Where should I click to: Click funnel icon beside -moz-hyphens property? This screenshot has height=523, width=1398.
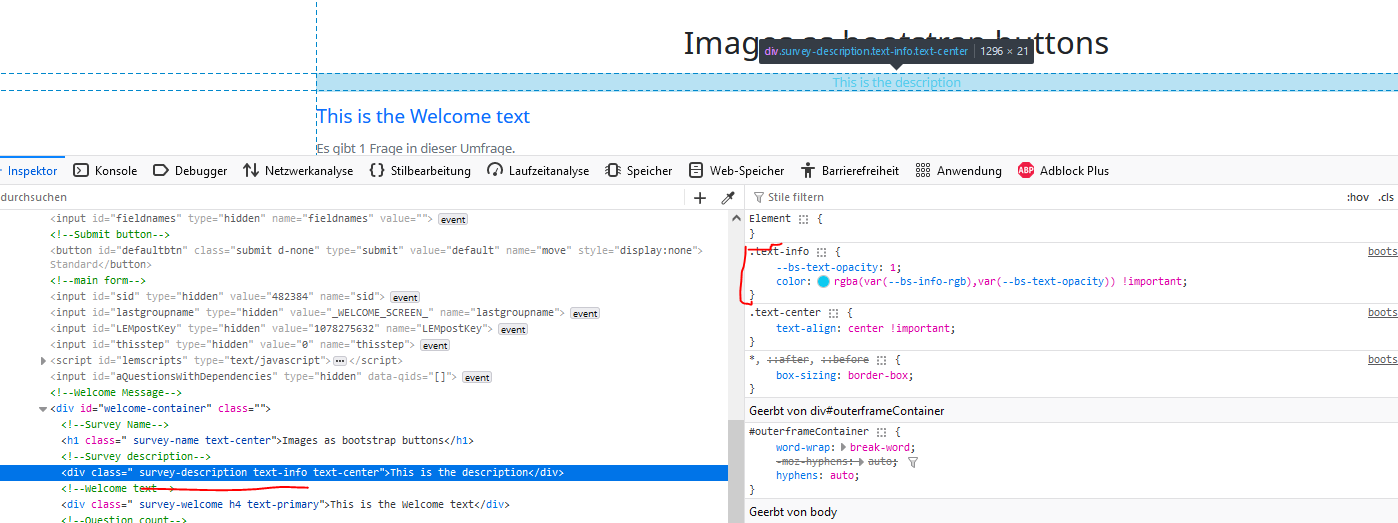912,462
